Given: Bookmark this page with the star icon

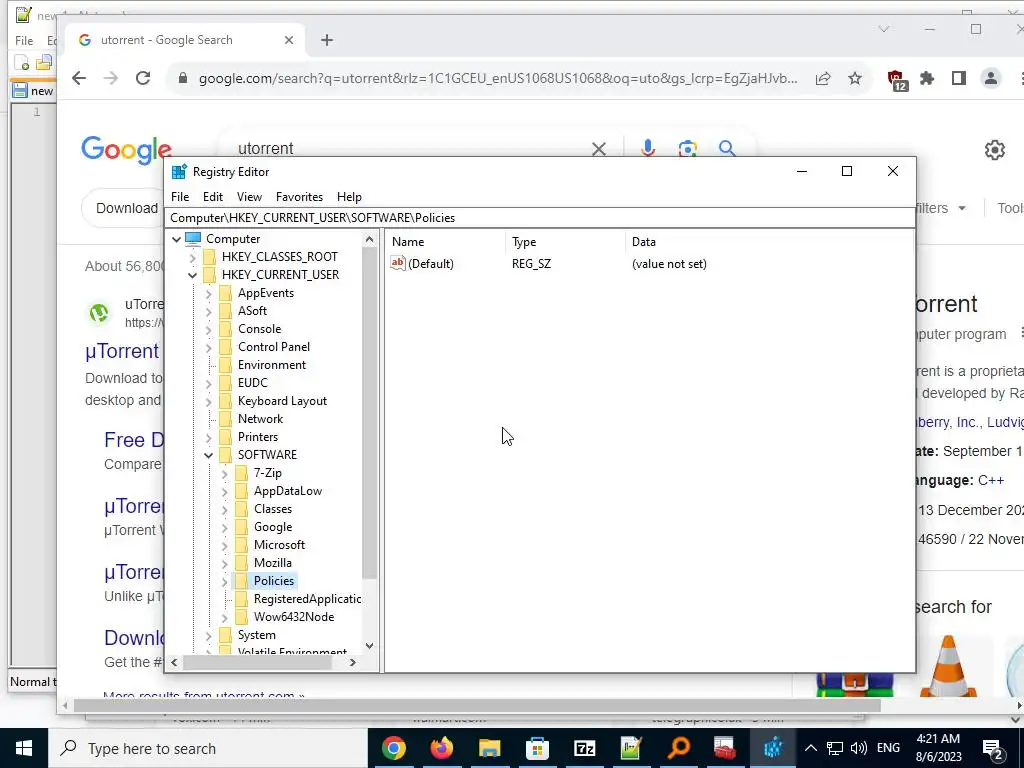Looking at the screenshot, I should pyautogui.click(x=855, y=78).
